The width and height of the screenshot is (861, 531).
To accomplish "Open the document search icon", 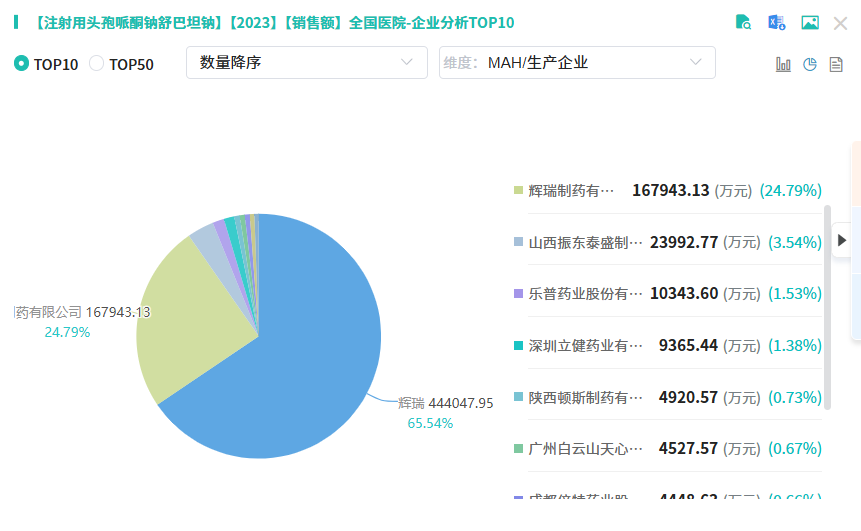I will click(743, 22).
